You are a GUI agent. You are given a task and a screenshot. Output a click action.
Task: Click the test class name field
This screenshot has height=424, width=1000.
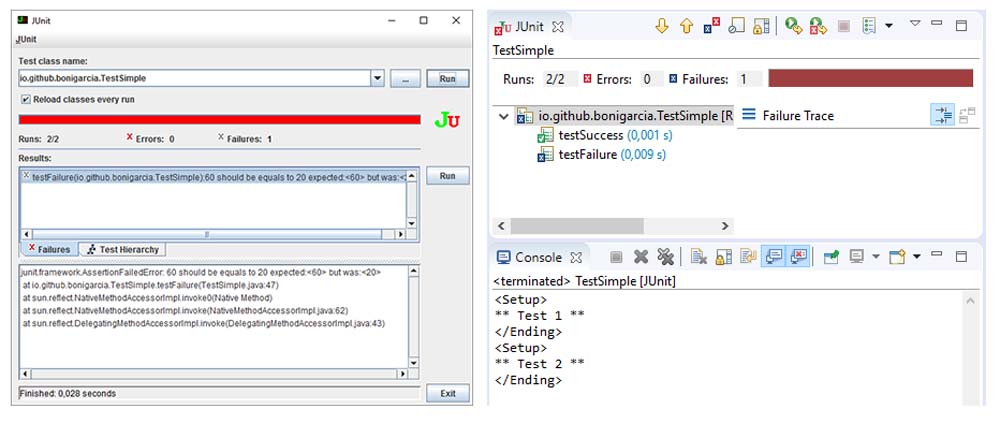coord(194,78)
